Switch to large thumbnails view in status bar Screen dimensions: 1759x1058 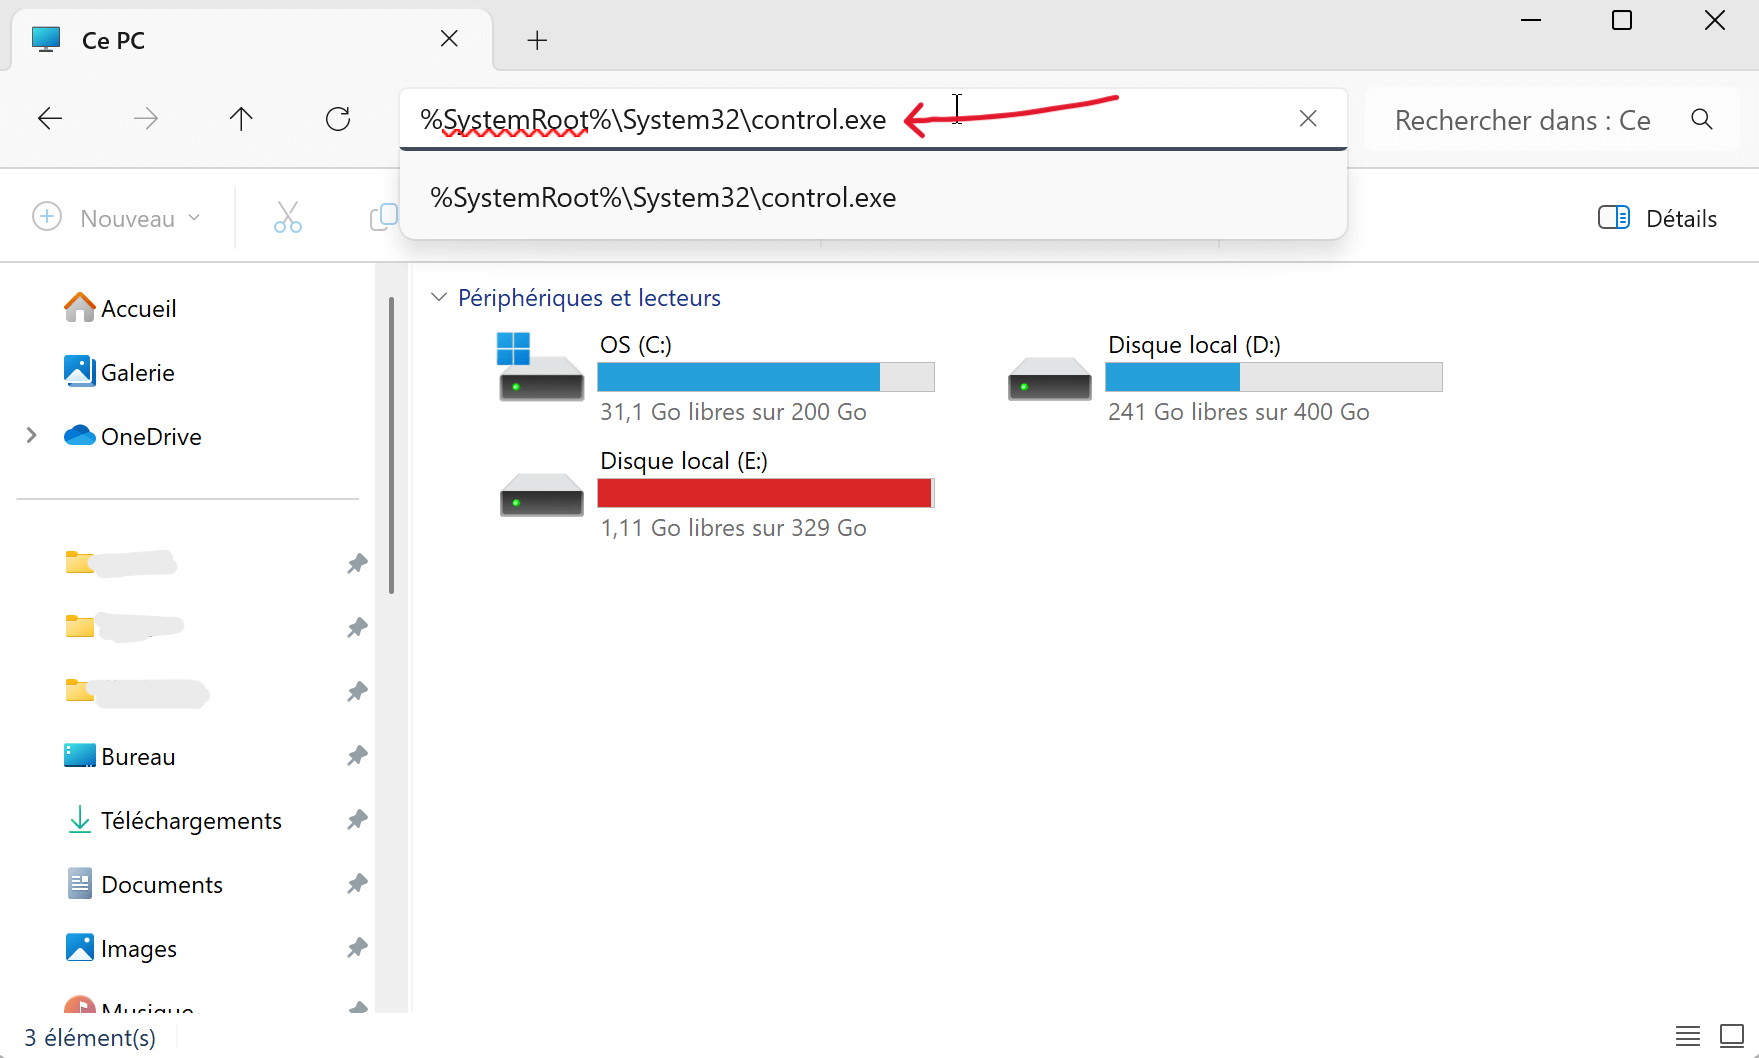[1732, 1036]
